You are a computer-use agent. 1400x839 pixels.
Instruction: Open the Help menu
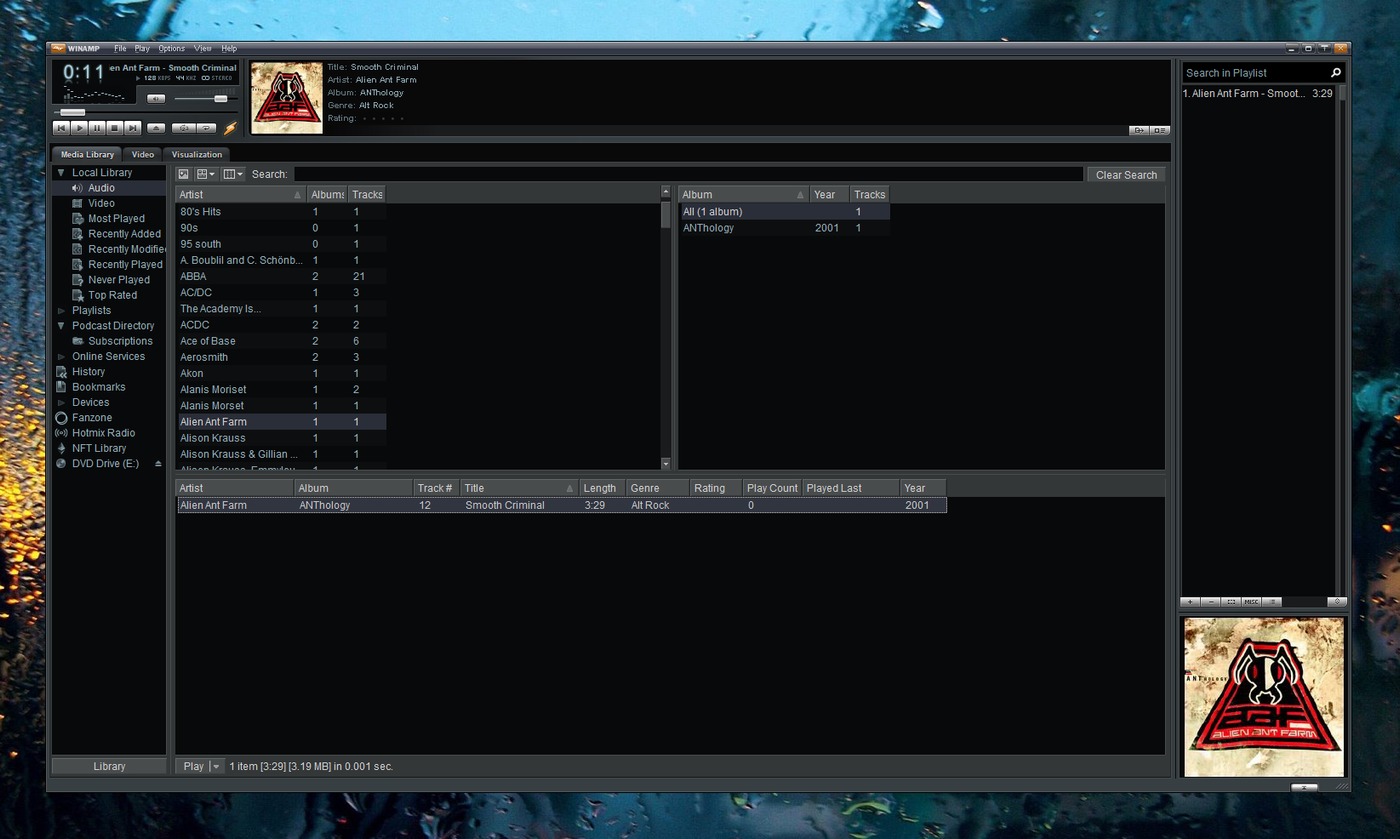229,48
